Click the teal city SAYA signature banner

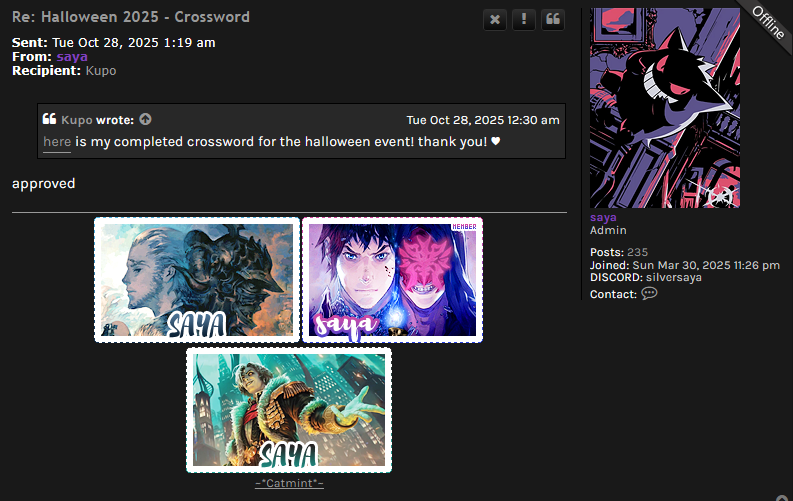click(289, 410)
